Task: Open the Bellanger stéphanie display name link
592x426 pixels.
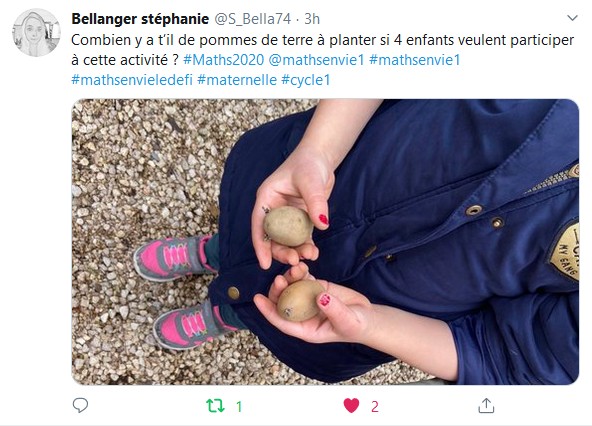Action: tap(140, 19)
